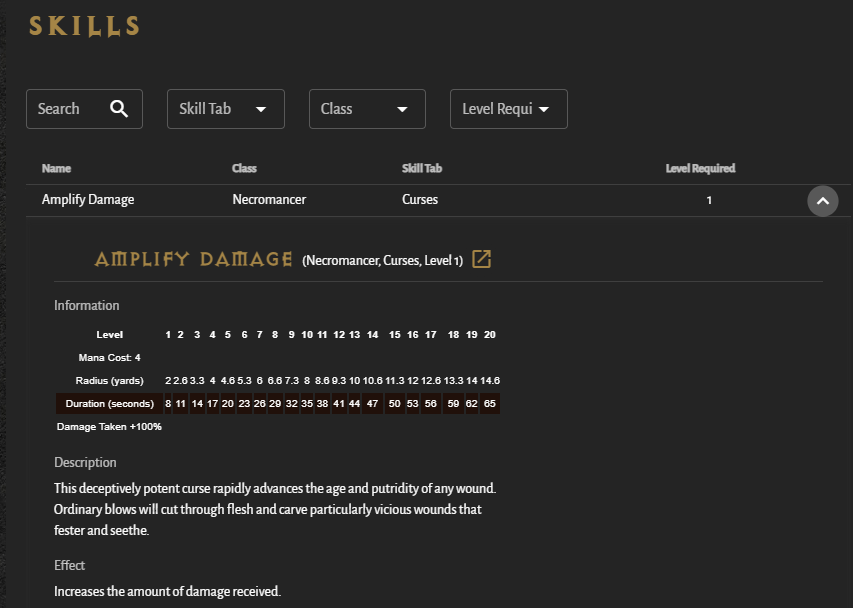Click the Mana Cost: 4 row

point(109,357)
